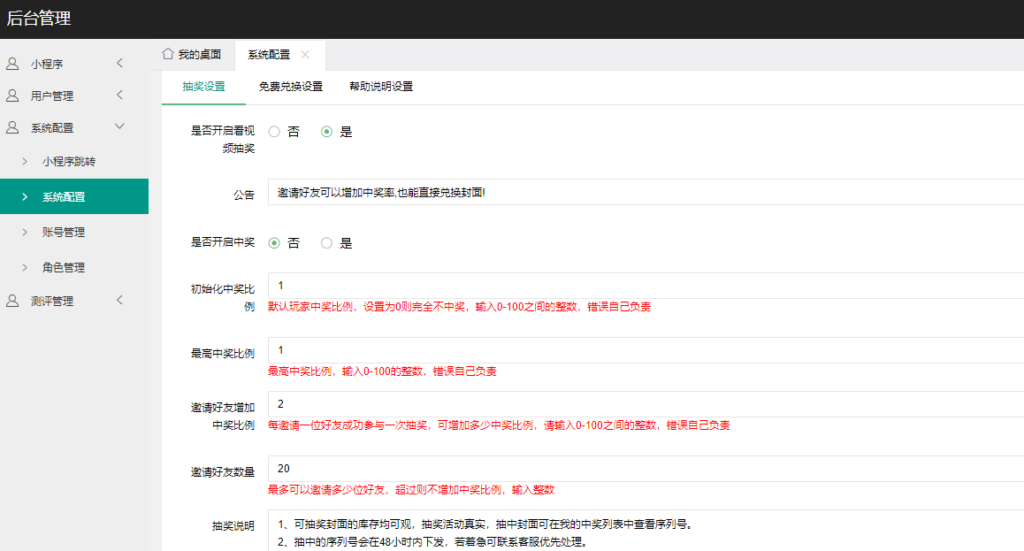The image size is (1024, 551).
Task: Click the arrow icon before 小程序跳转
Action: tap(25, 161)
